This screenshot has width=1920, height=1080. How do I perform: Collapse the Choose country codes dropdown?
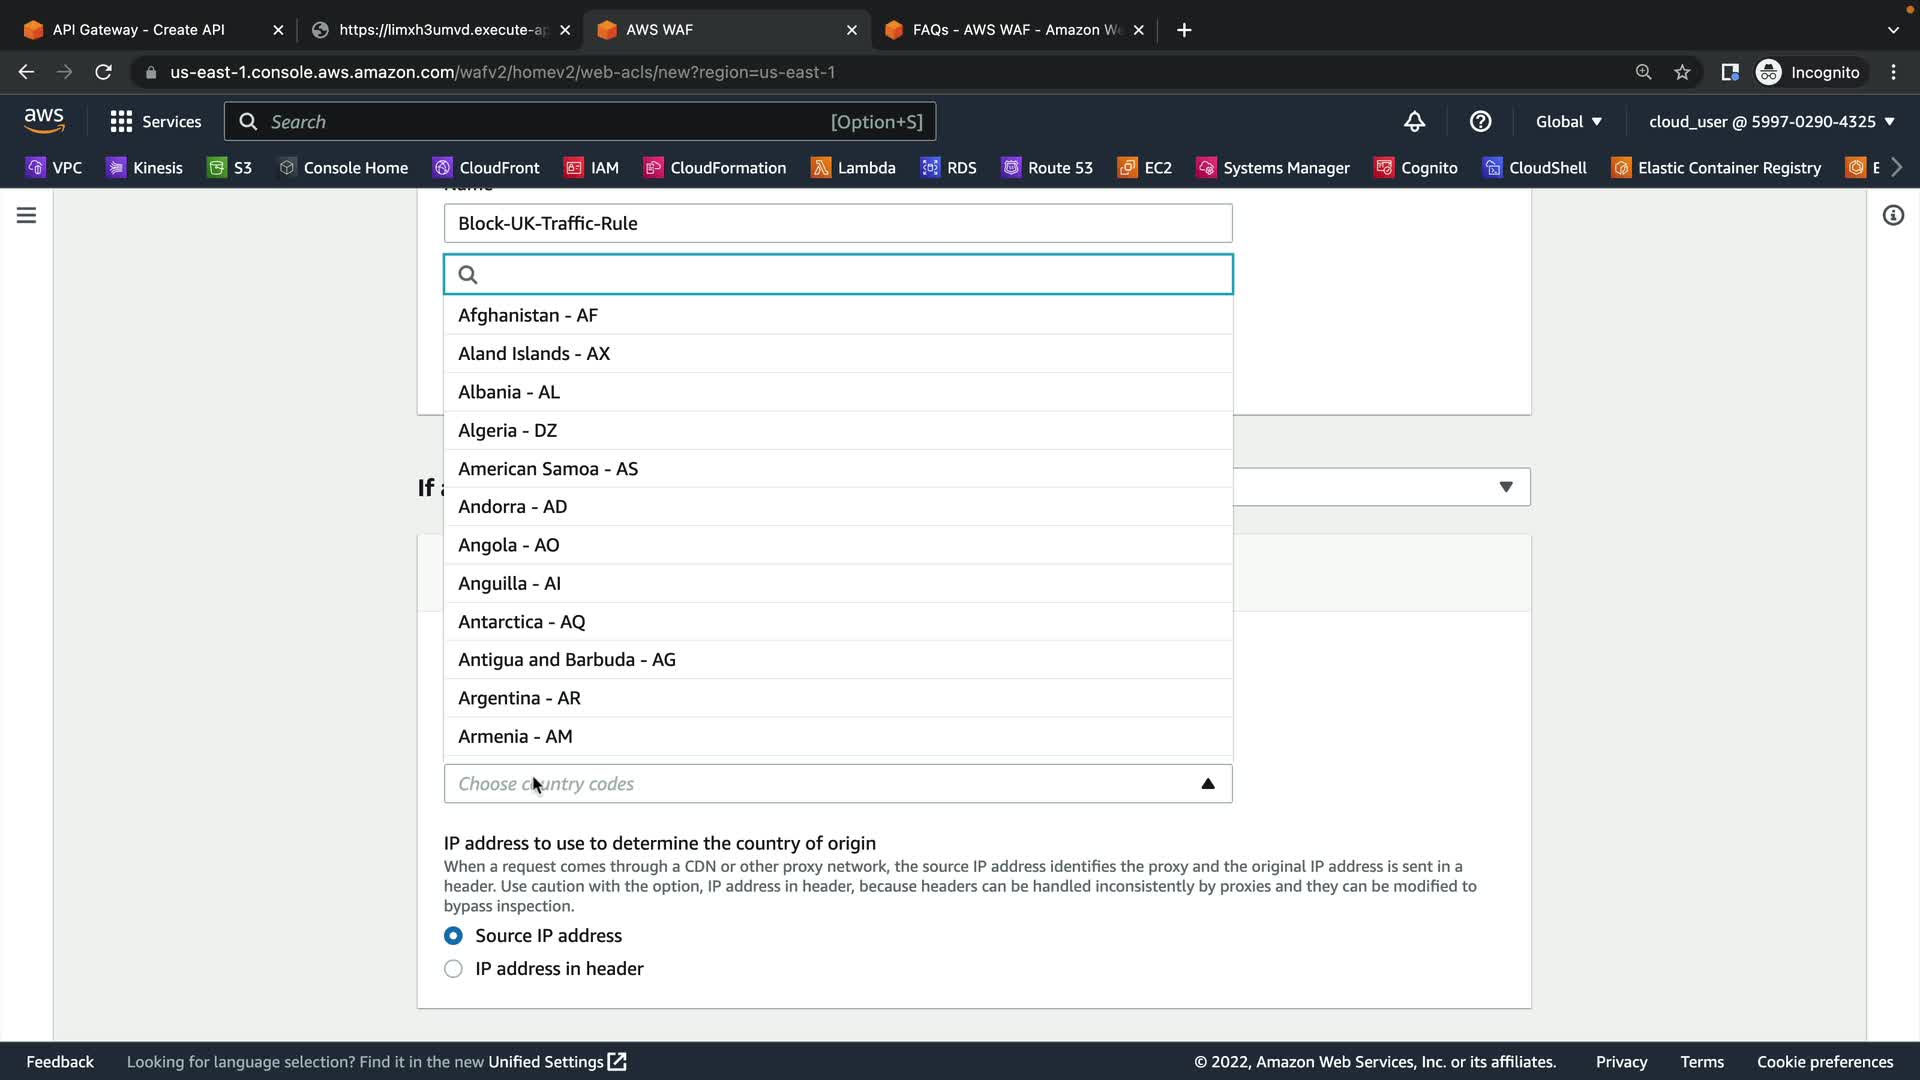tap(1207, 784)
